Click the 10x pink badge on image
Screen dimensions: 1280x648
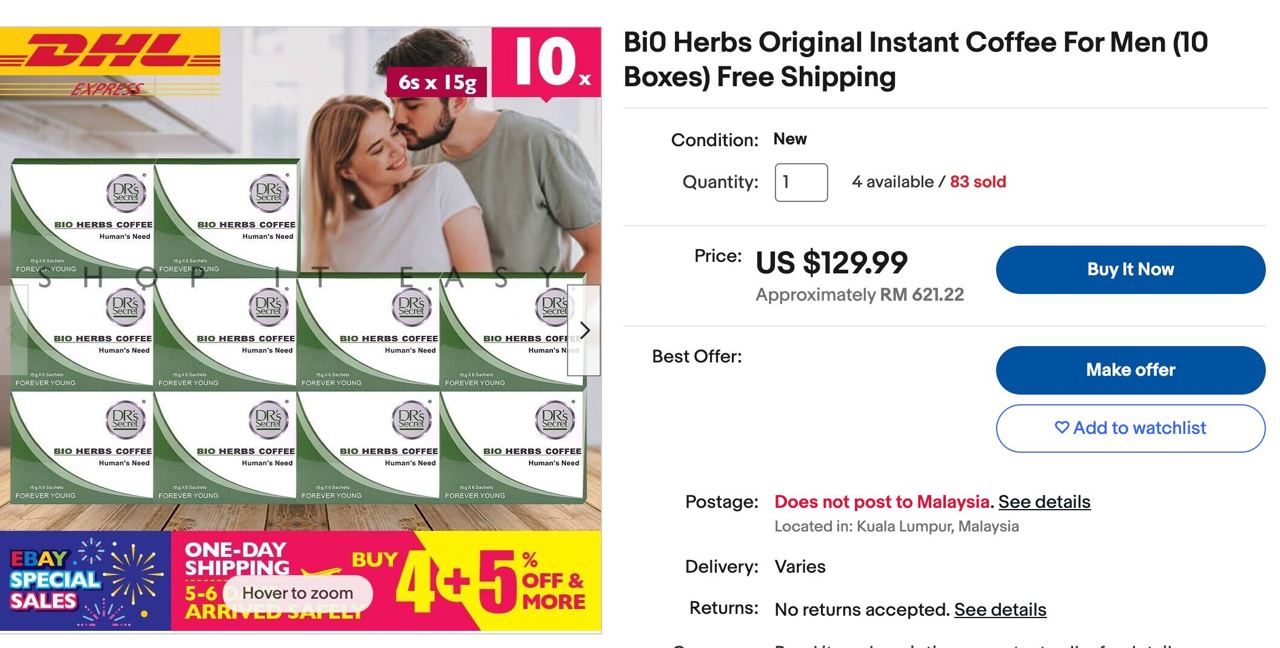[x=546, y=63]
